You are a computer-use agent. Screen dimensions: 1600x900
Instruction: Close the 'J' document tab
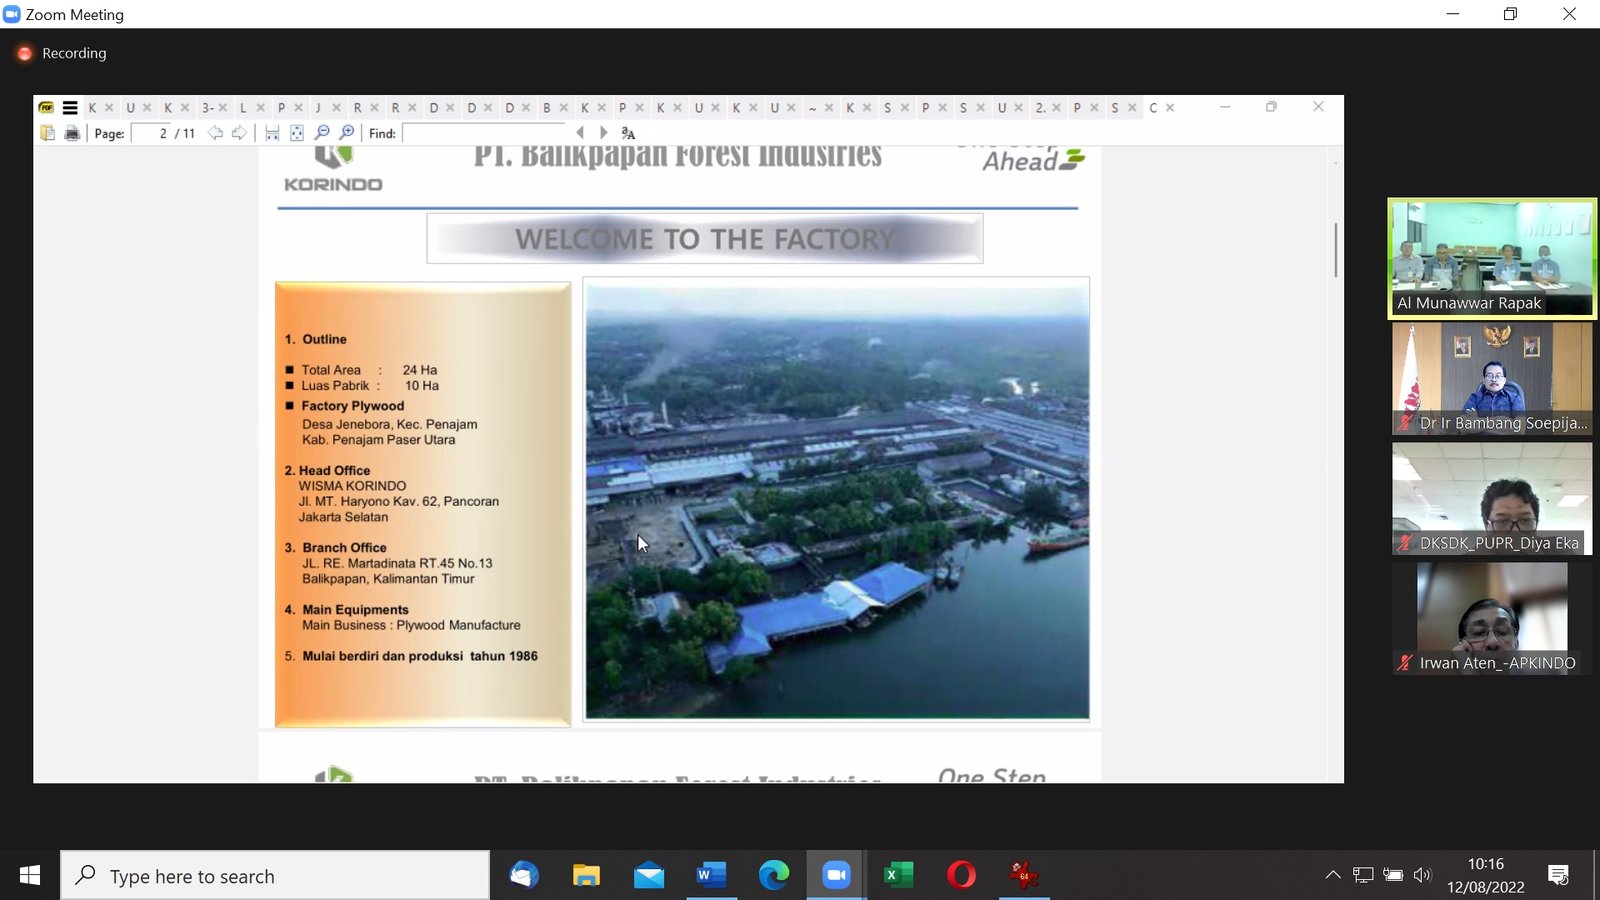(x=336, y=108)
